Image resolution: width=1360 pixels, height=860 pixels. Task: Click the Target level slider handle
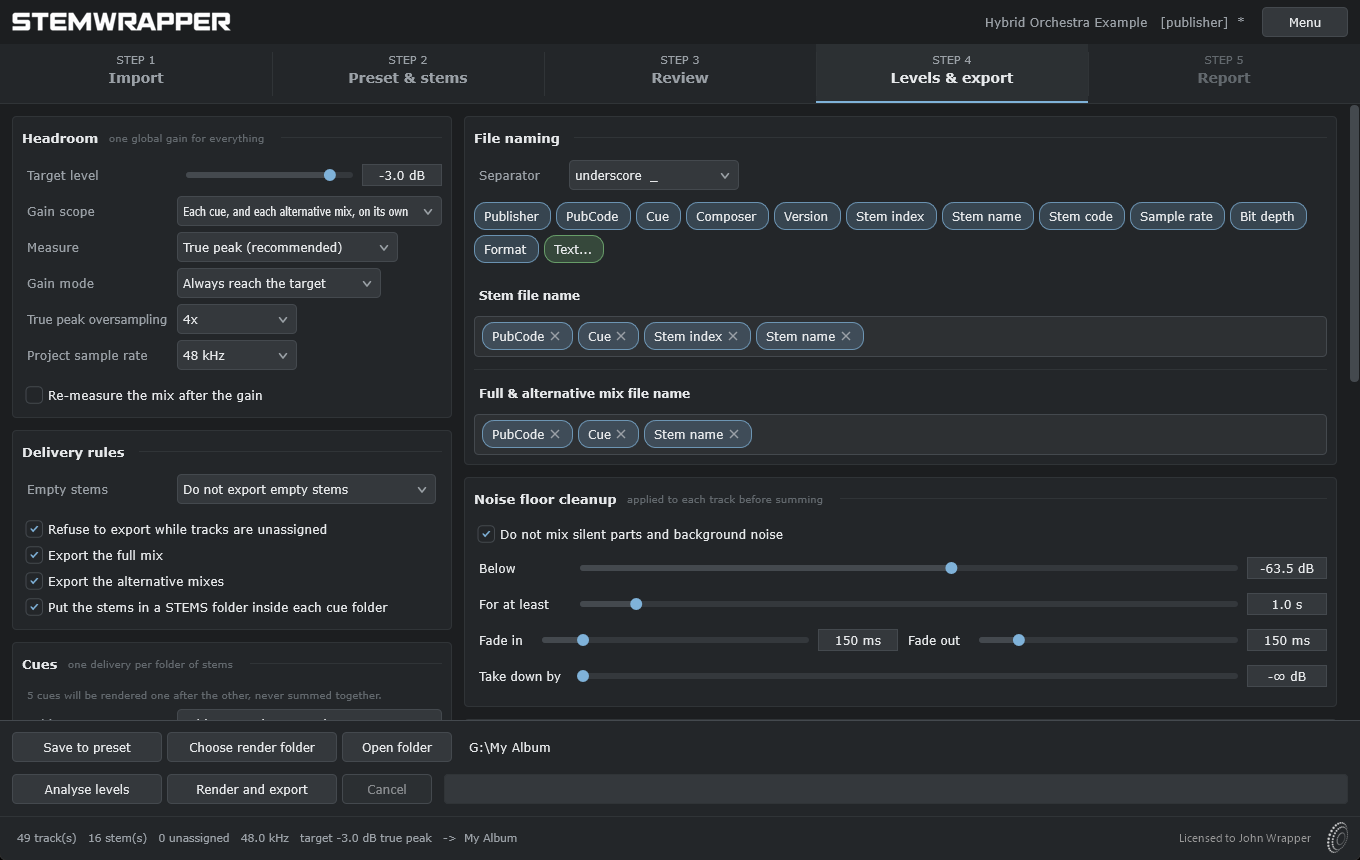point(330,175)
